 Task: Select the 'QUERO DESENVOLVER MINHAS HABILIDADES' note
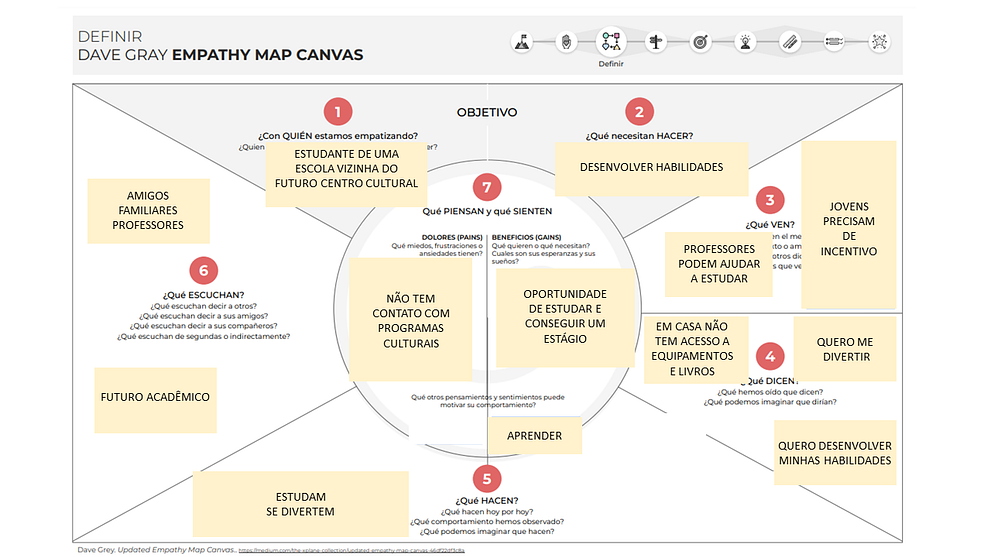(x=835, y=453)
